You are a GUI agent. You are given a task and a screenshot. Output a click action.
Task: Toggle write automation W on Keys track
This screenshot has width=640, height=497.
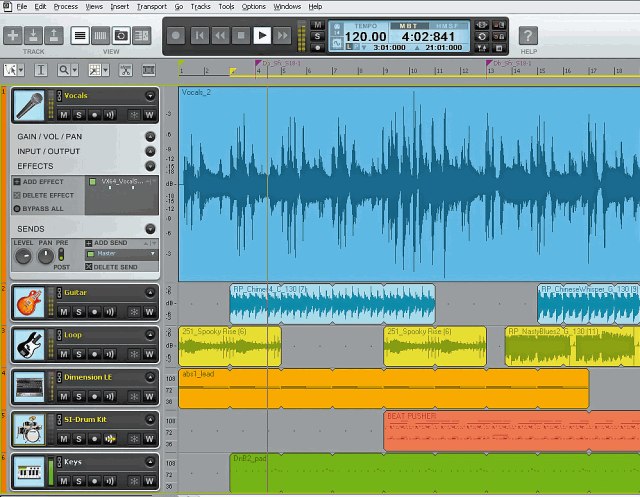pos(149,481)
